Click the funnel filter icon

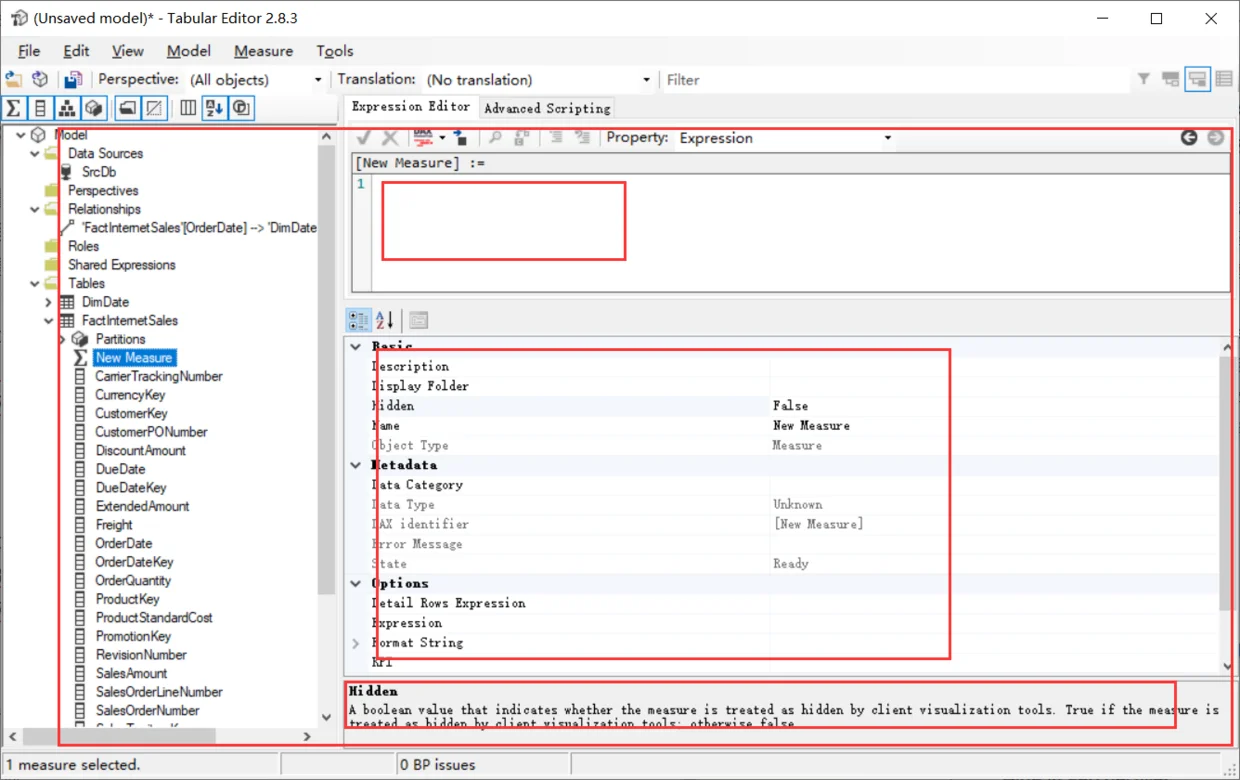coord(1144,79)
